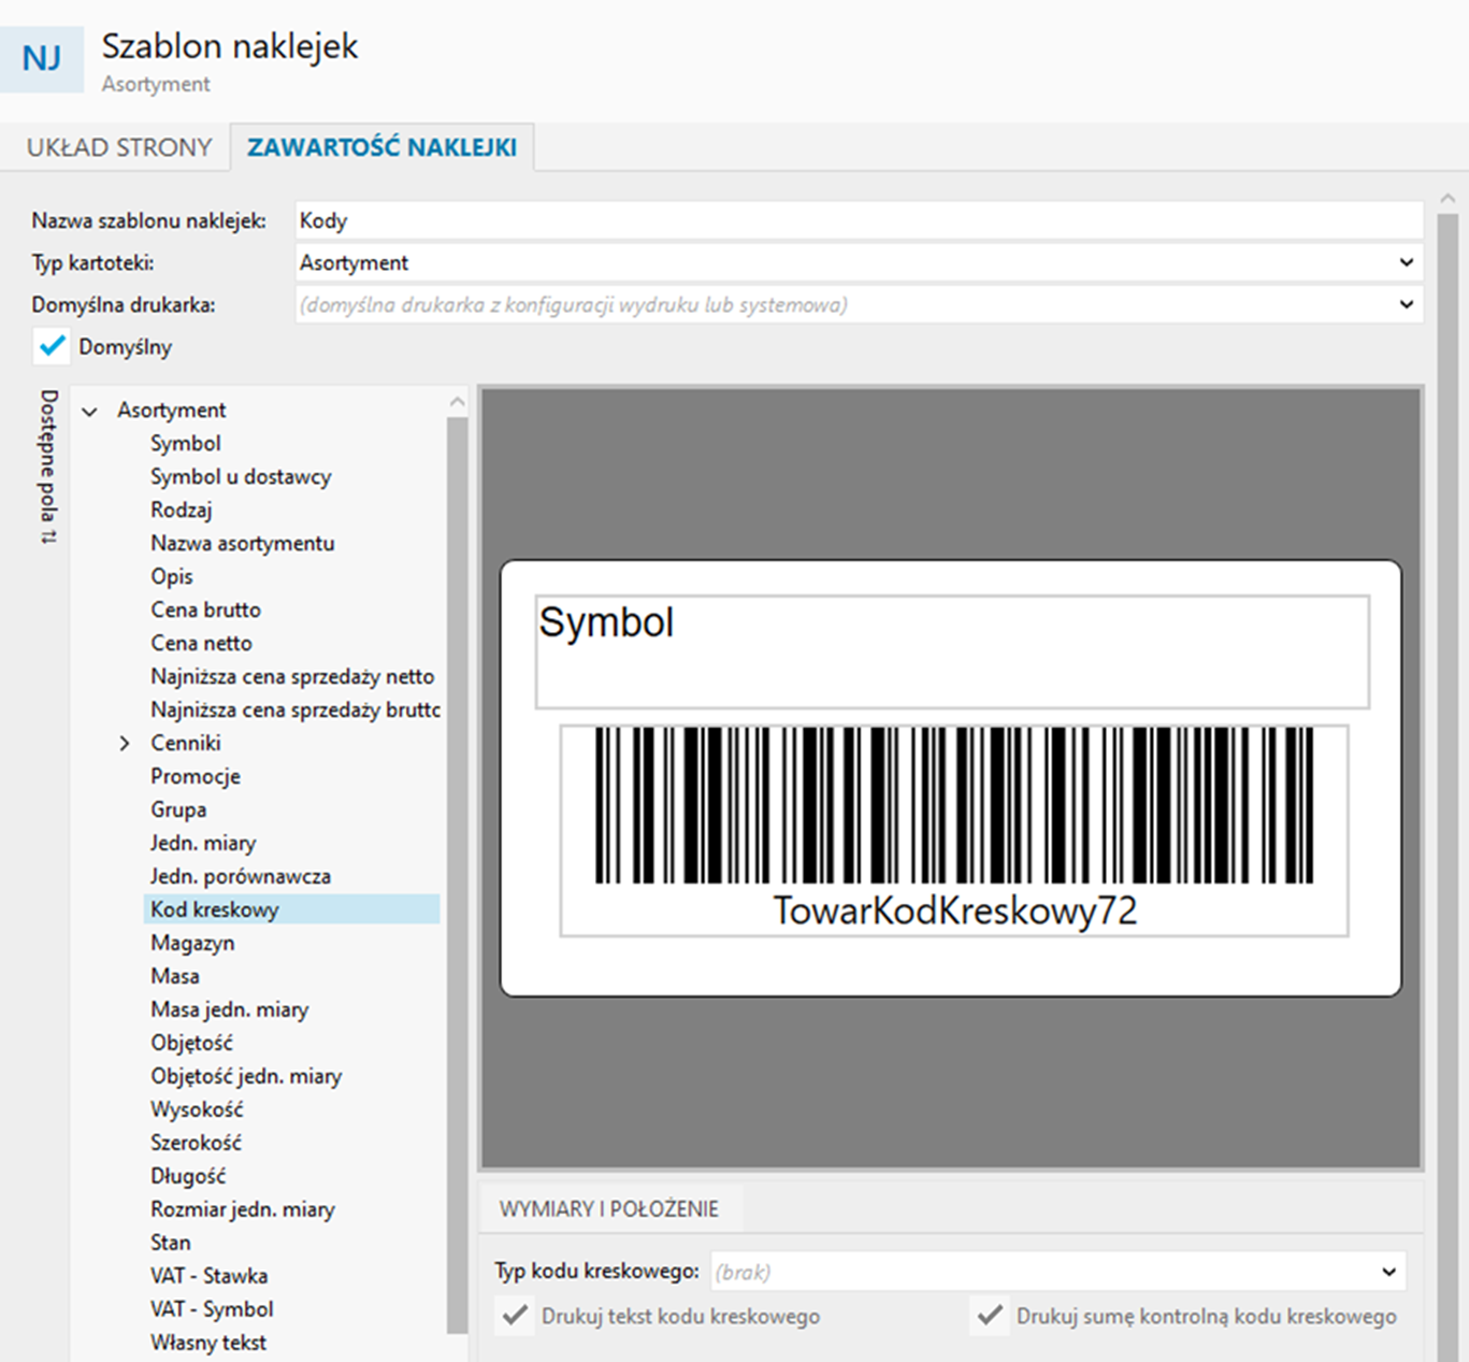This screenshot has height=1362, width=1469.
Task: Select the Rodzaj field
Action: (x=182, y=510)
